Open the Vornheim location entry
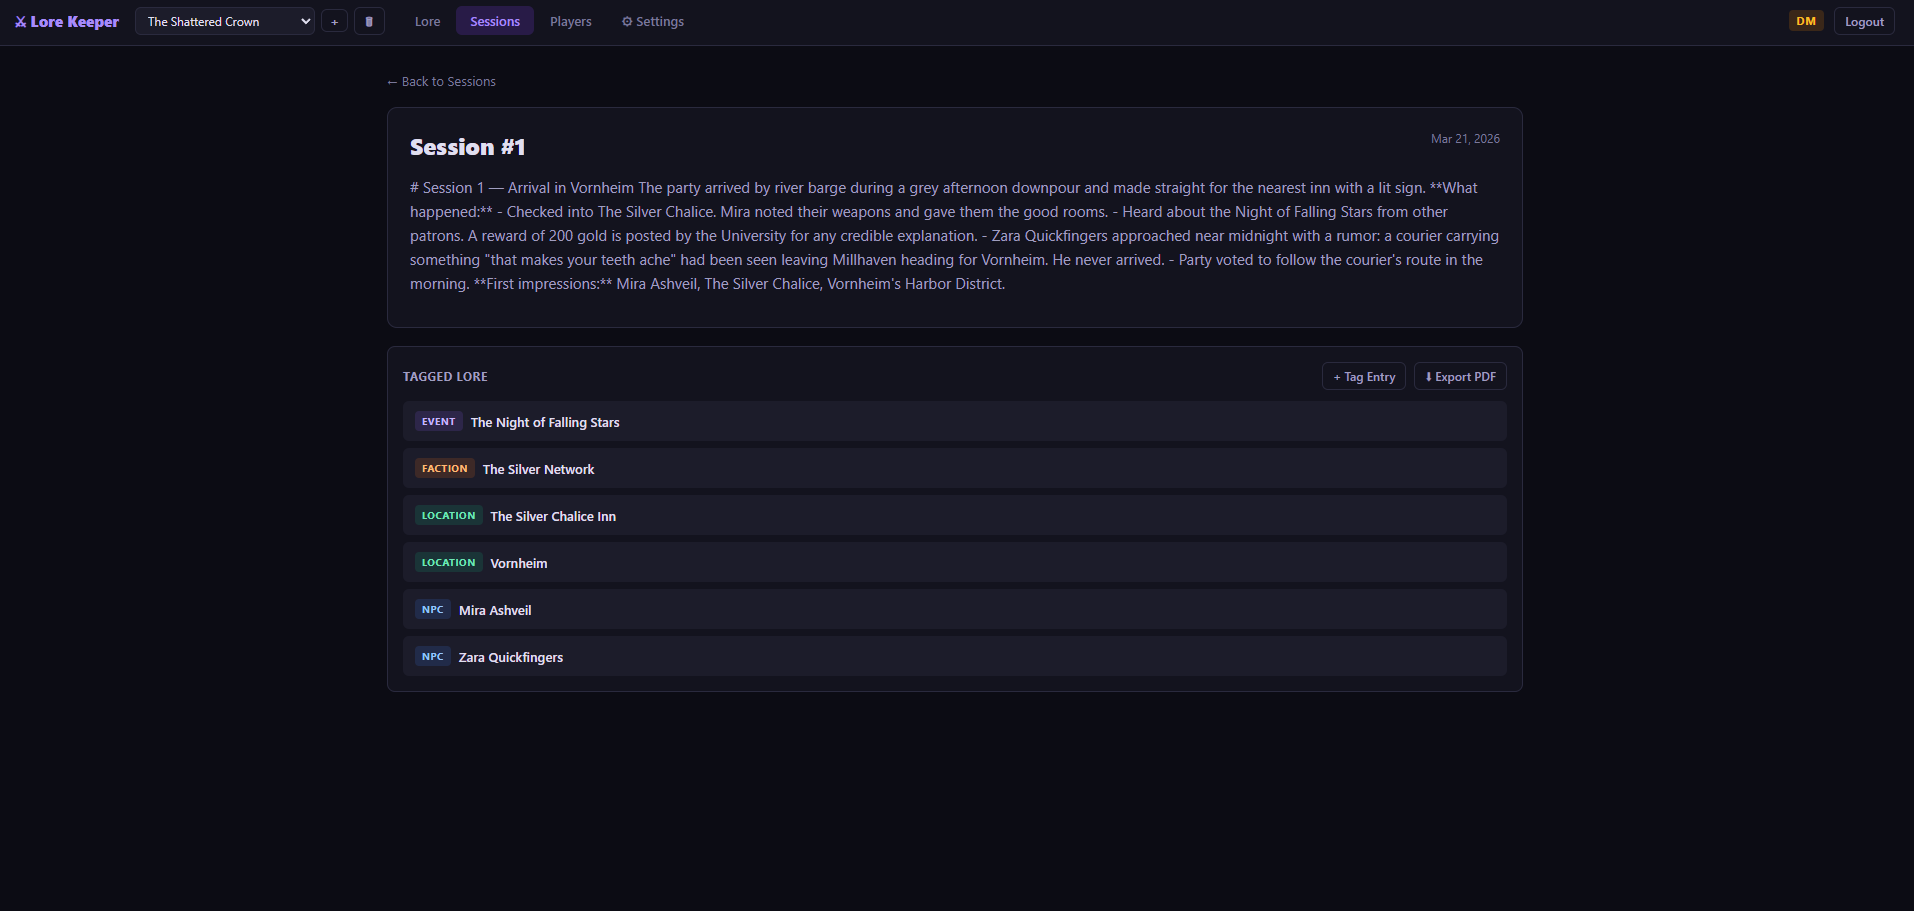The image size is (1914, 911). (x=519, y=564)
